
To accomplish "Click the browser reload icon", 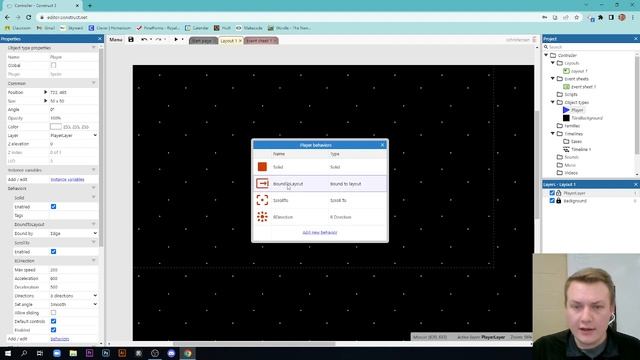I will pos(29,17).
